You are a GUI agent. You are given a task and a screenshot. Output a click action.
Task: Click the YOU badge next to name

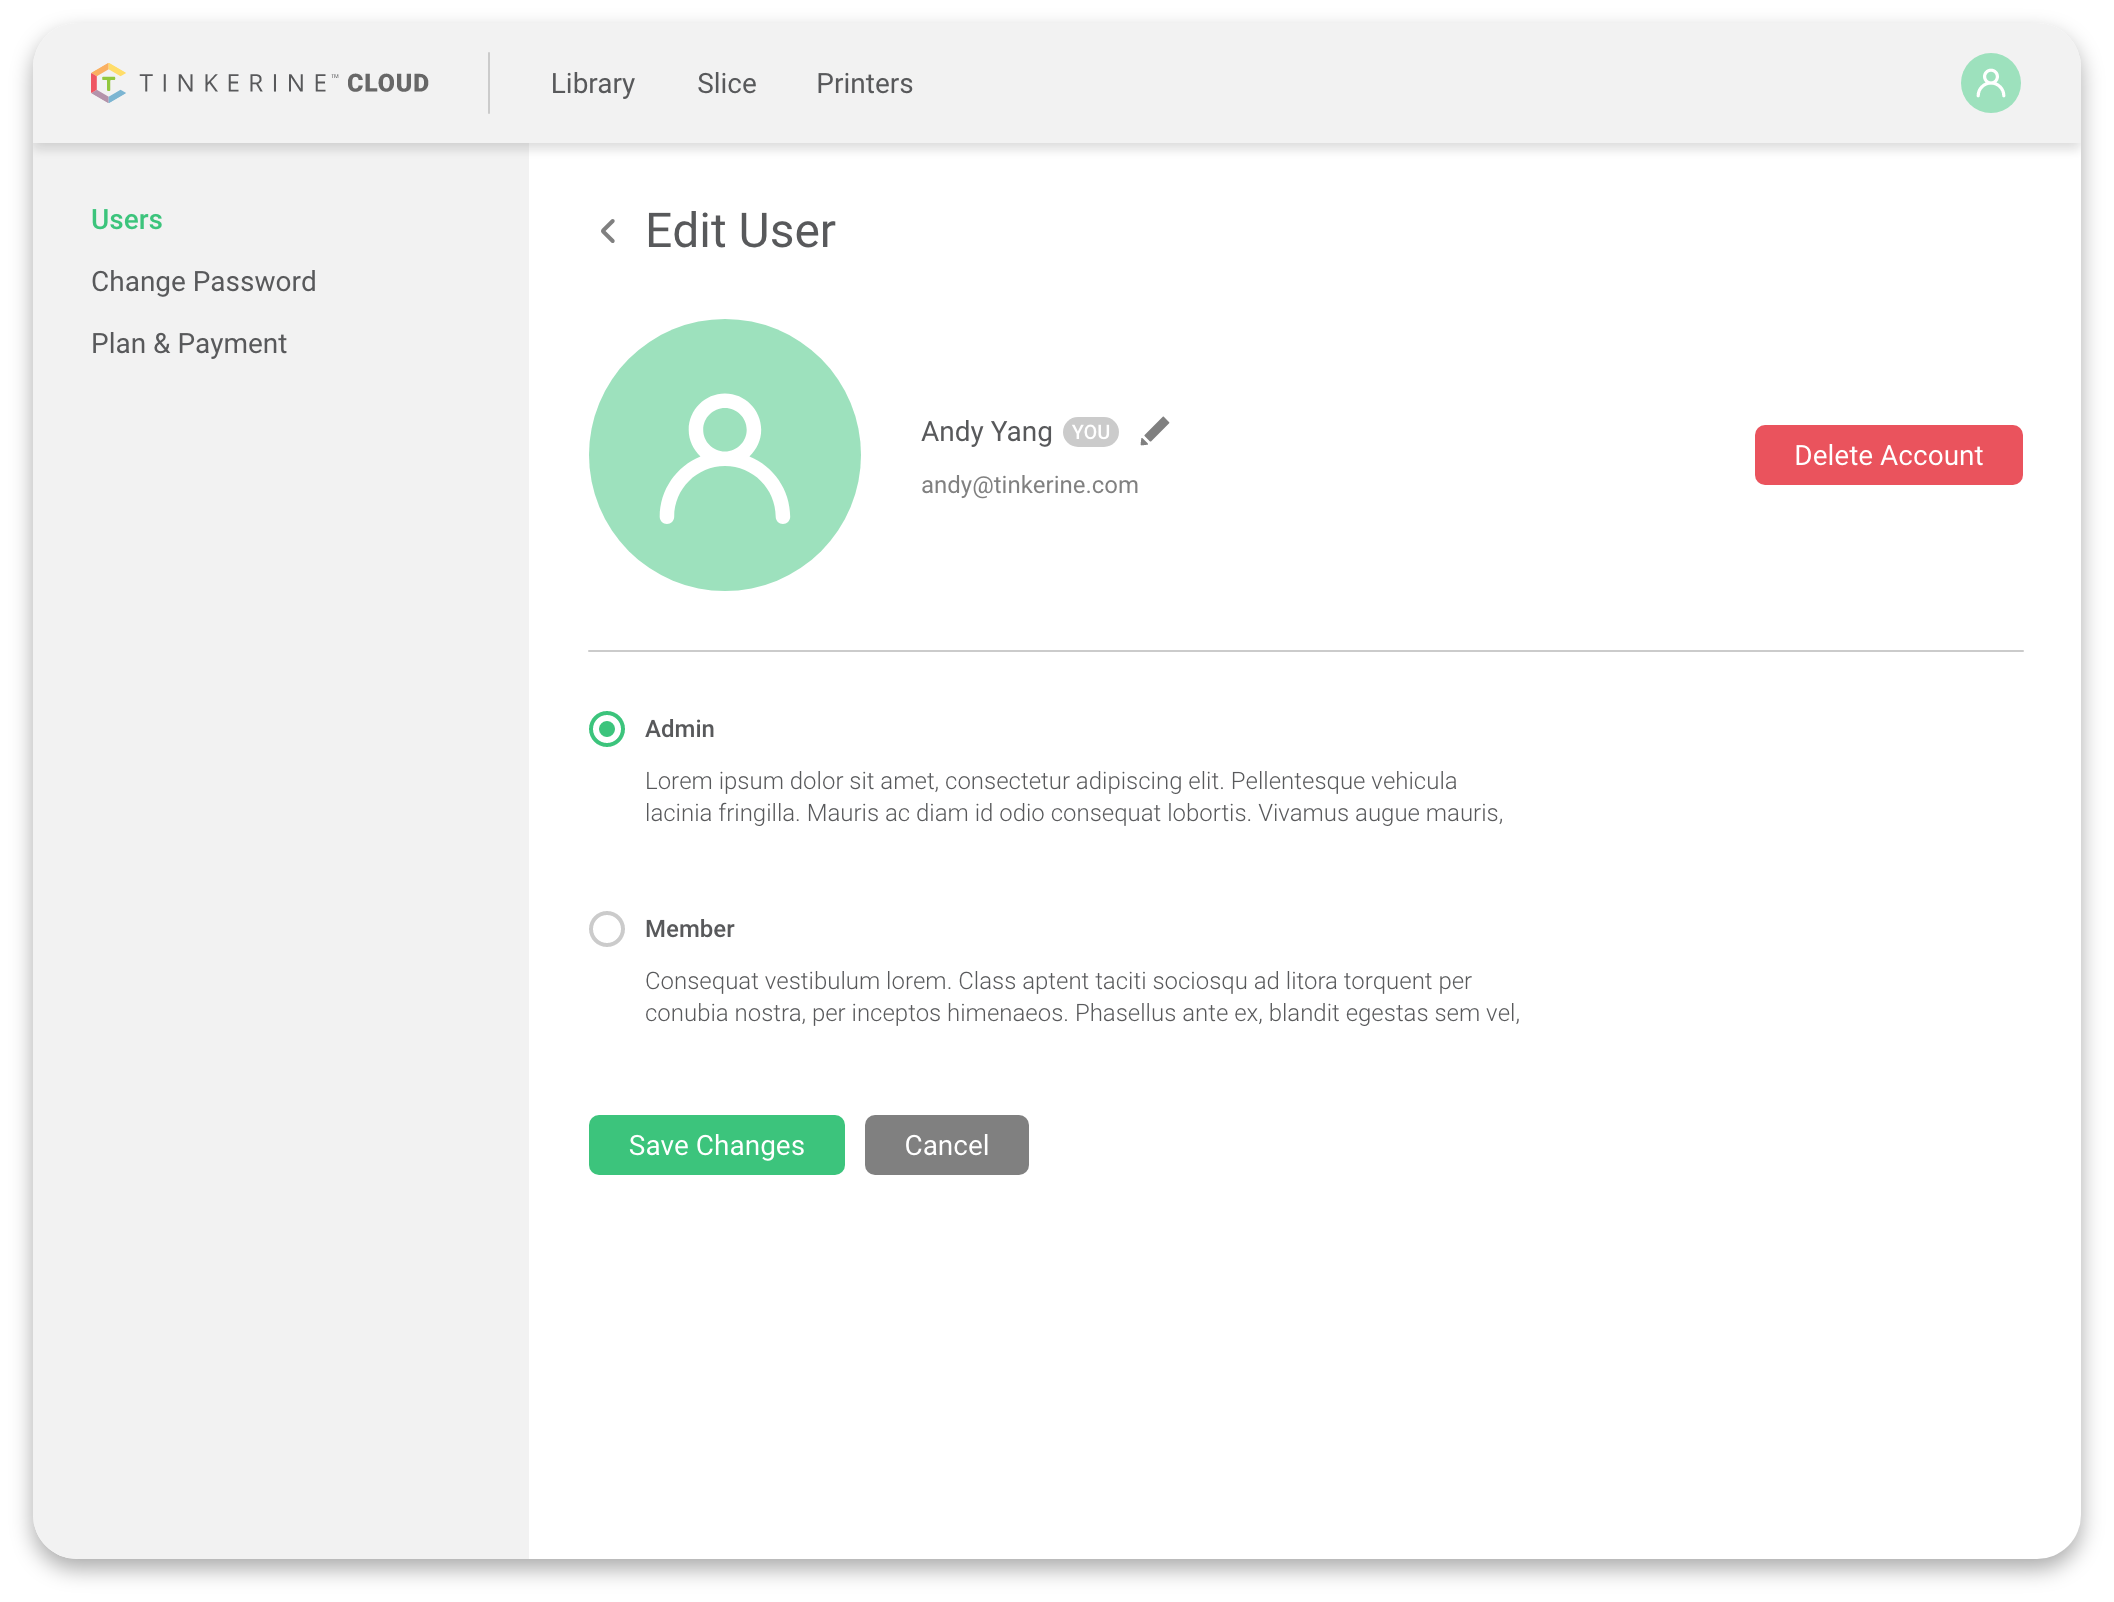(x=1090, y=432)
